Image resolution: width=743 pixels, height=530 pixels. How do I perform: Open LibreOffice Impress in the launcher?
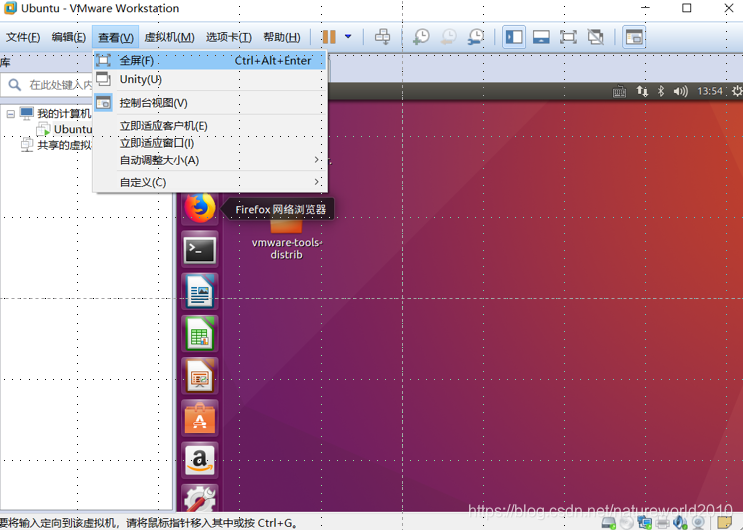pos(200,376)
